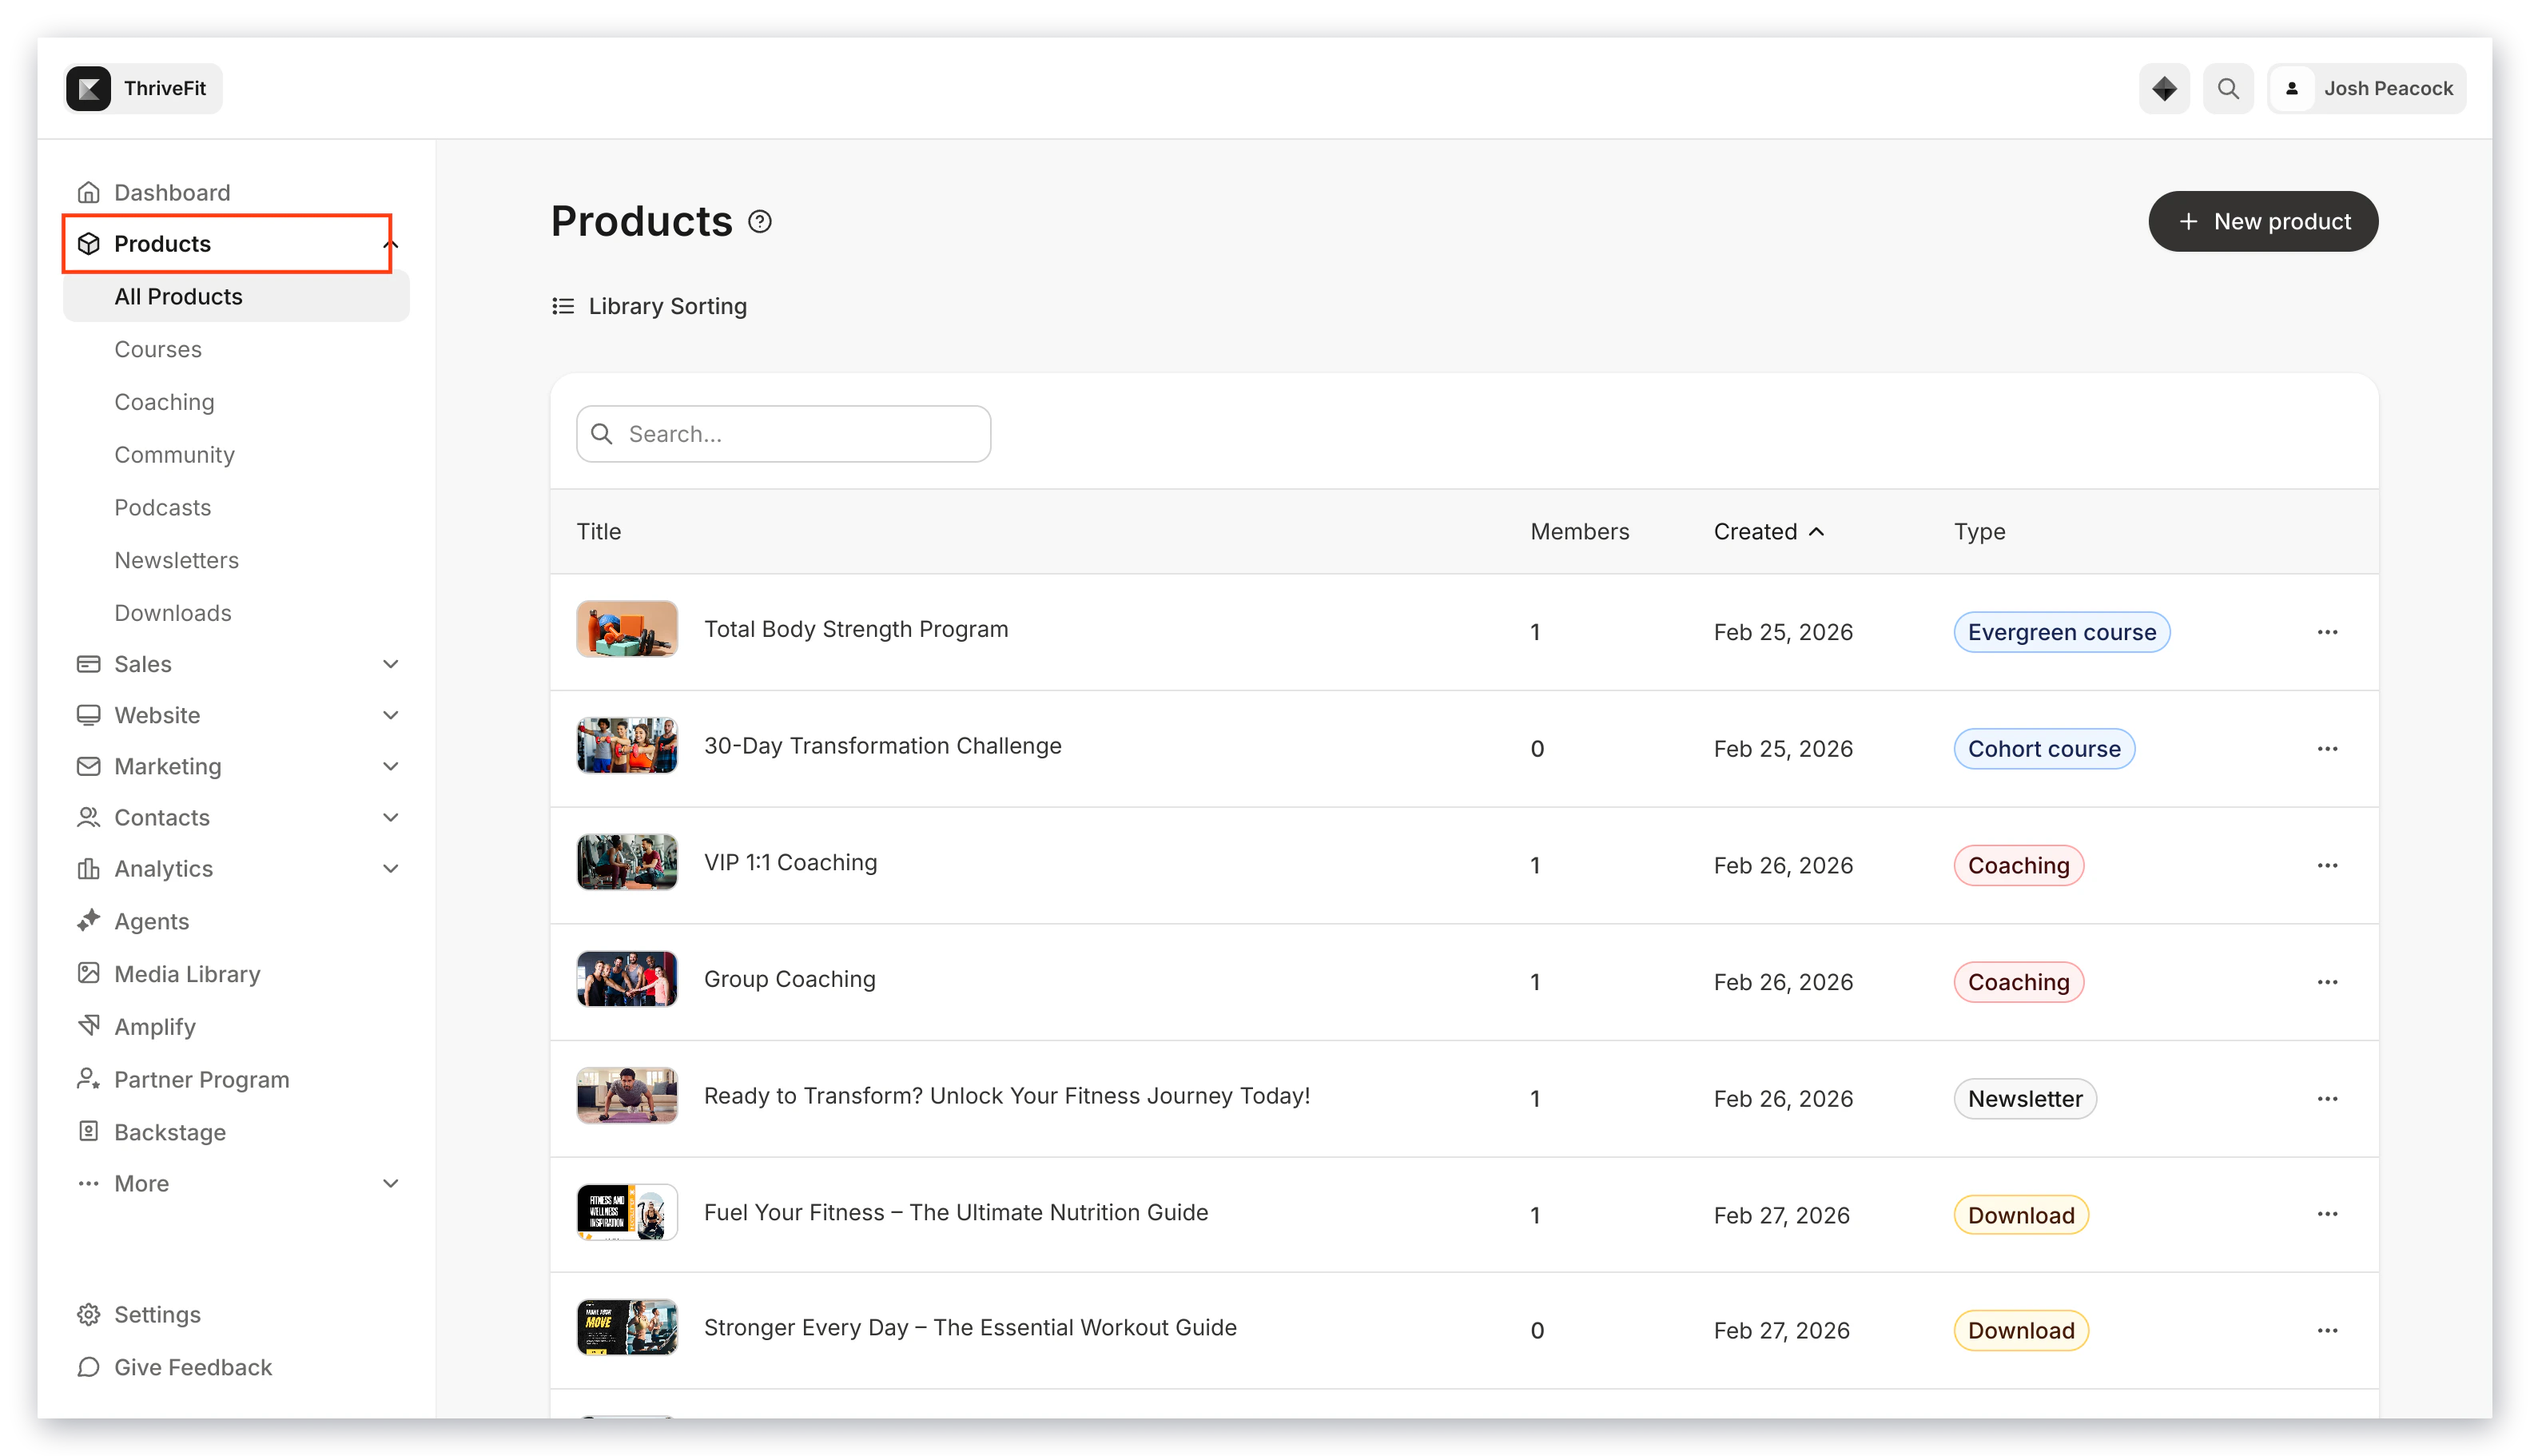Screen dimensions: 2530x1456
Task: Click the Website monitor icon
Action: [x=88, y=715]
